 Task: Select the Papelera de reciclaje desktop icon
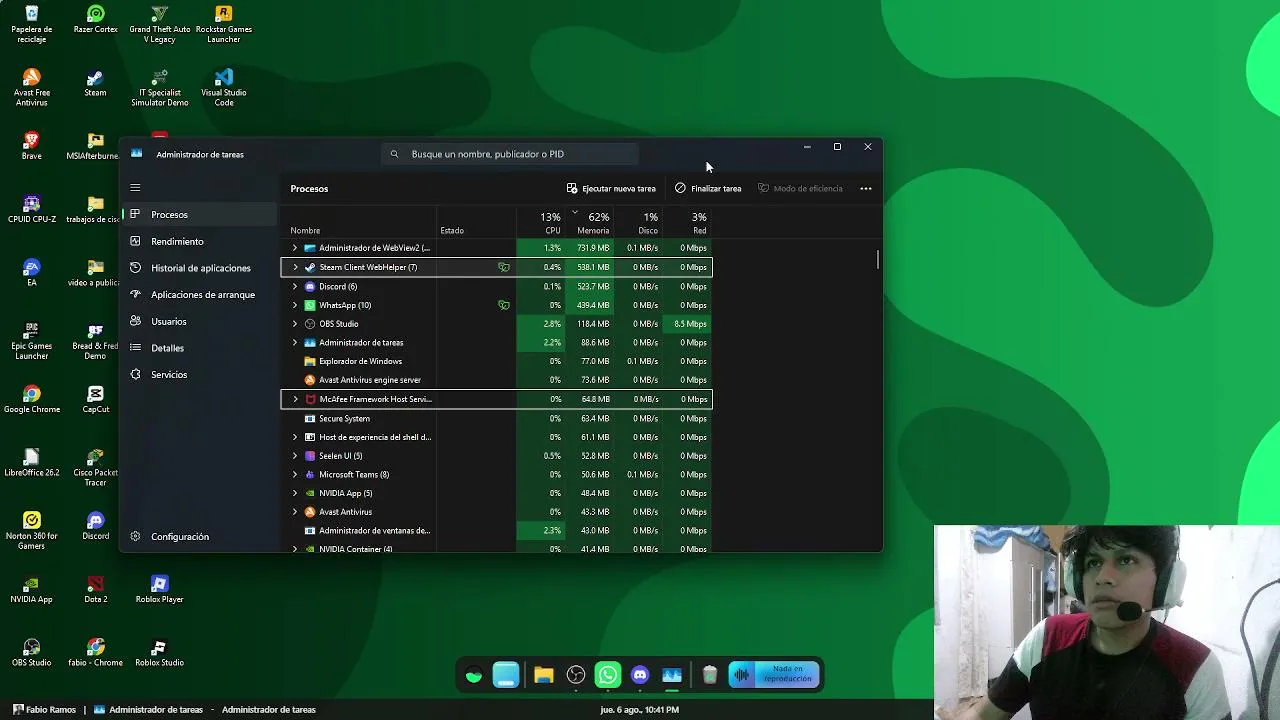(x=31, y=24)
